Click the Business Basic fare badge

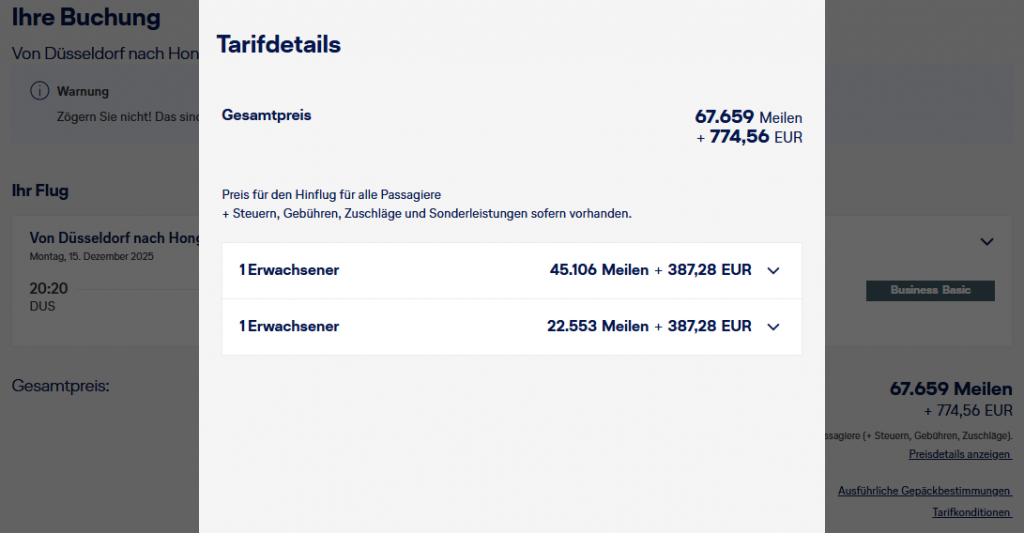coord(930,290)
